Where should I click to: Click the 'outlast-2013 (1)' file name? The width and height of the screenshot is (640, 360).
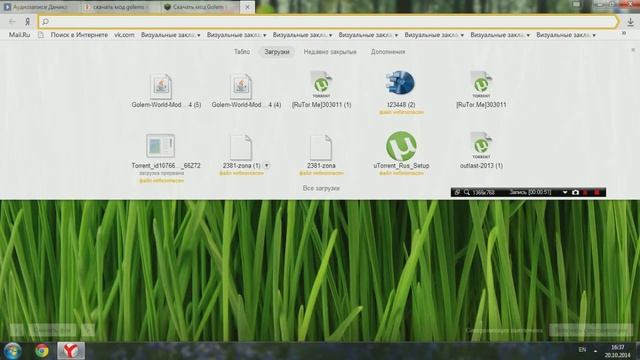tap(481, 166)
